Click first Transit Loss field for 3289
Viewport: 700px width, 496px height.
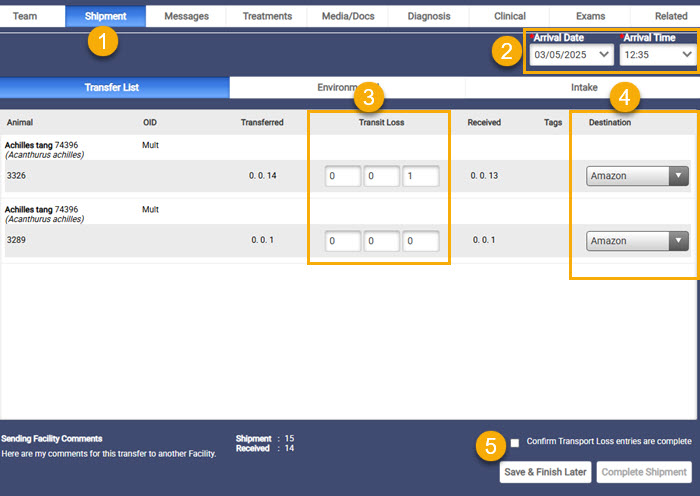pos(342,241)
